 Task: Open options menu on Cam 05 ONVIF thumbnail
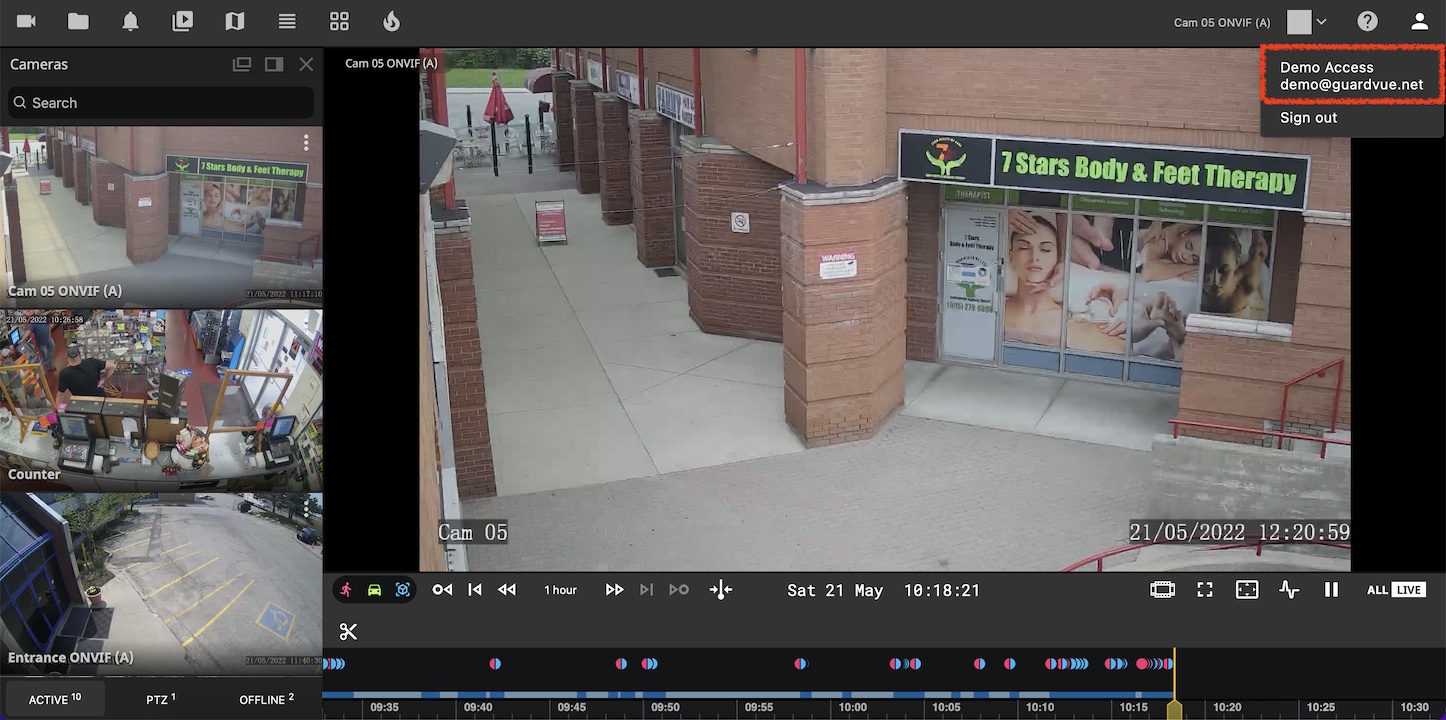pyautogui.click(x=306, y=143)
